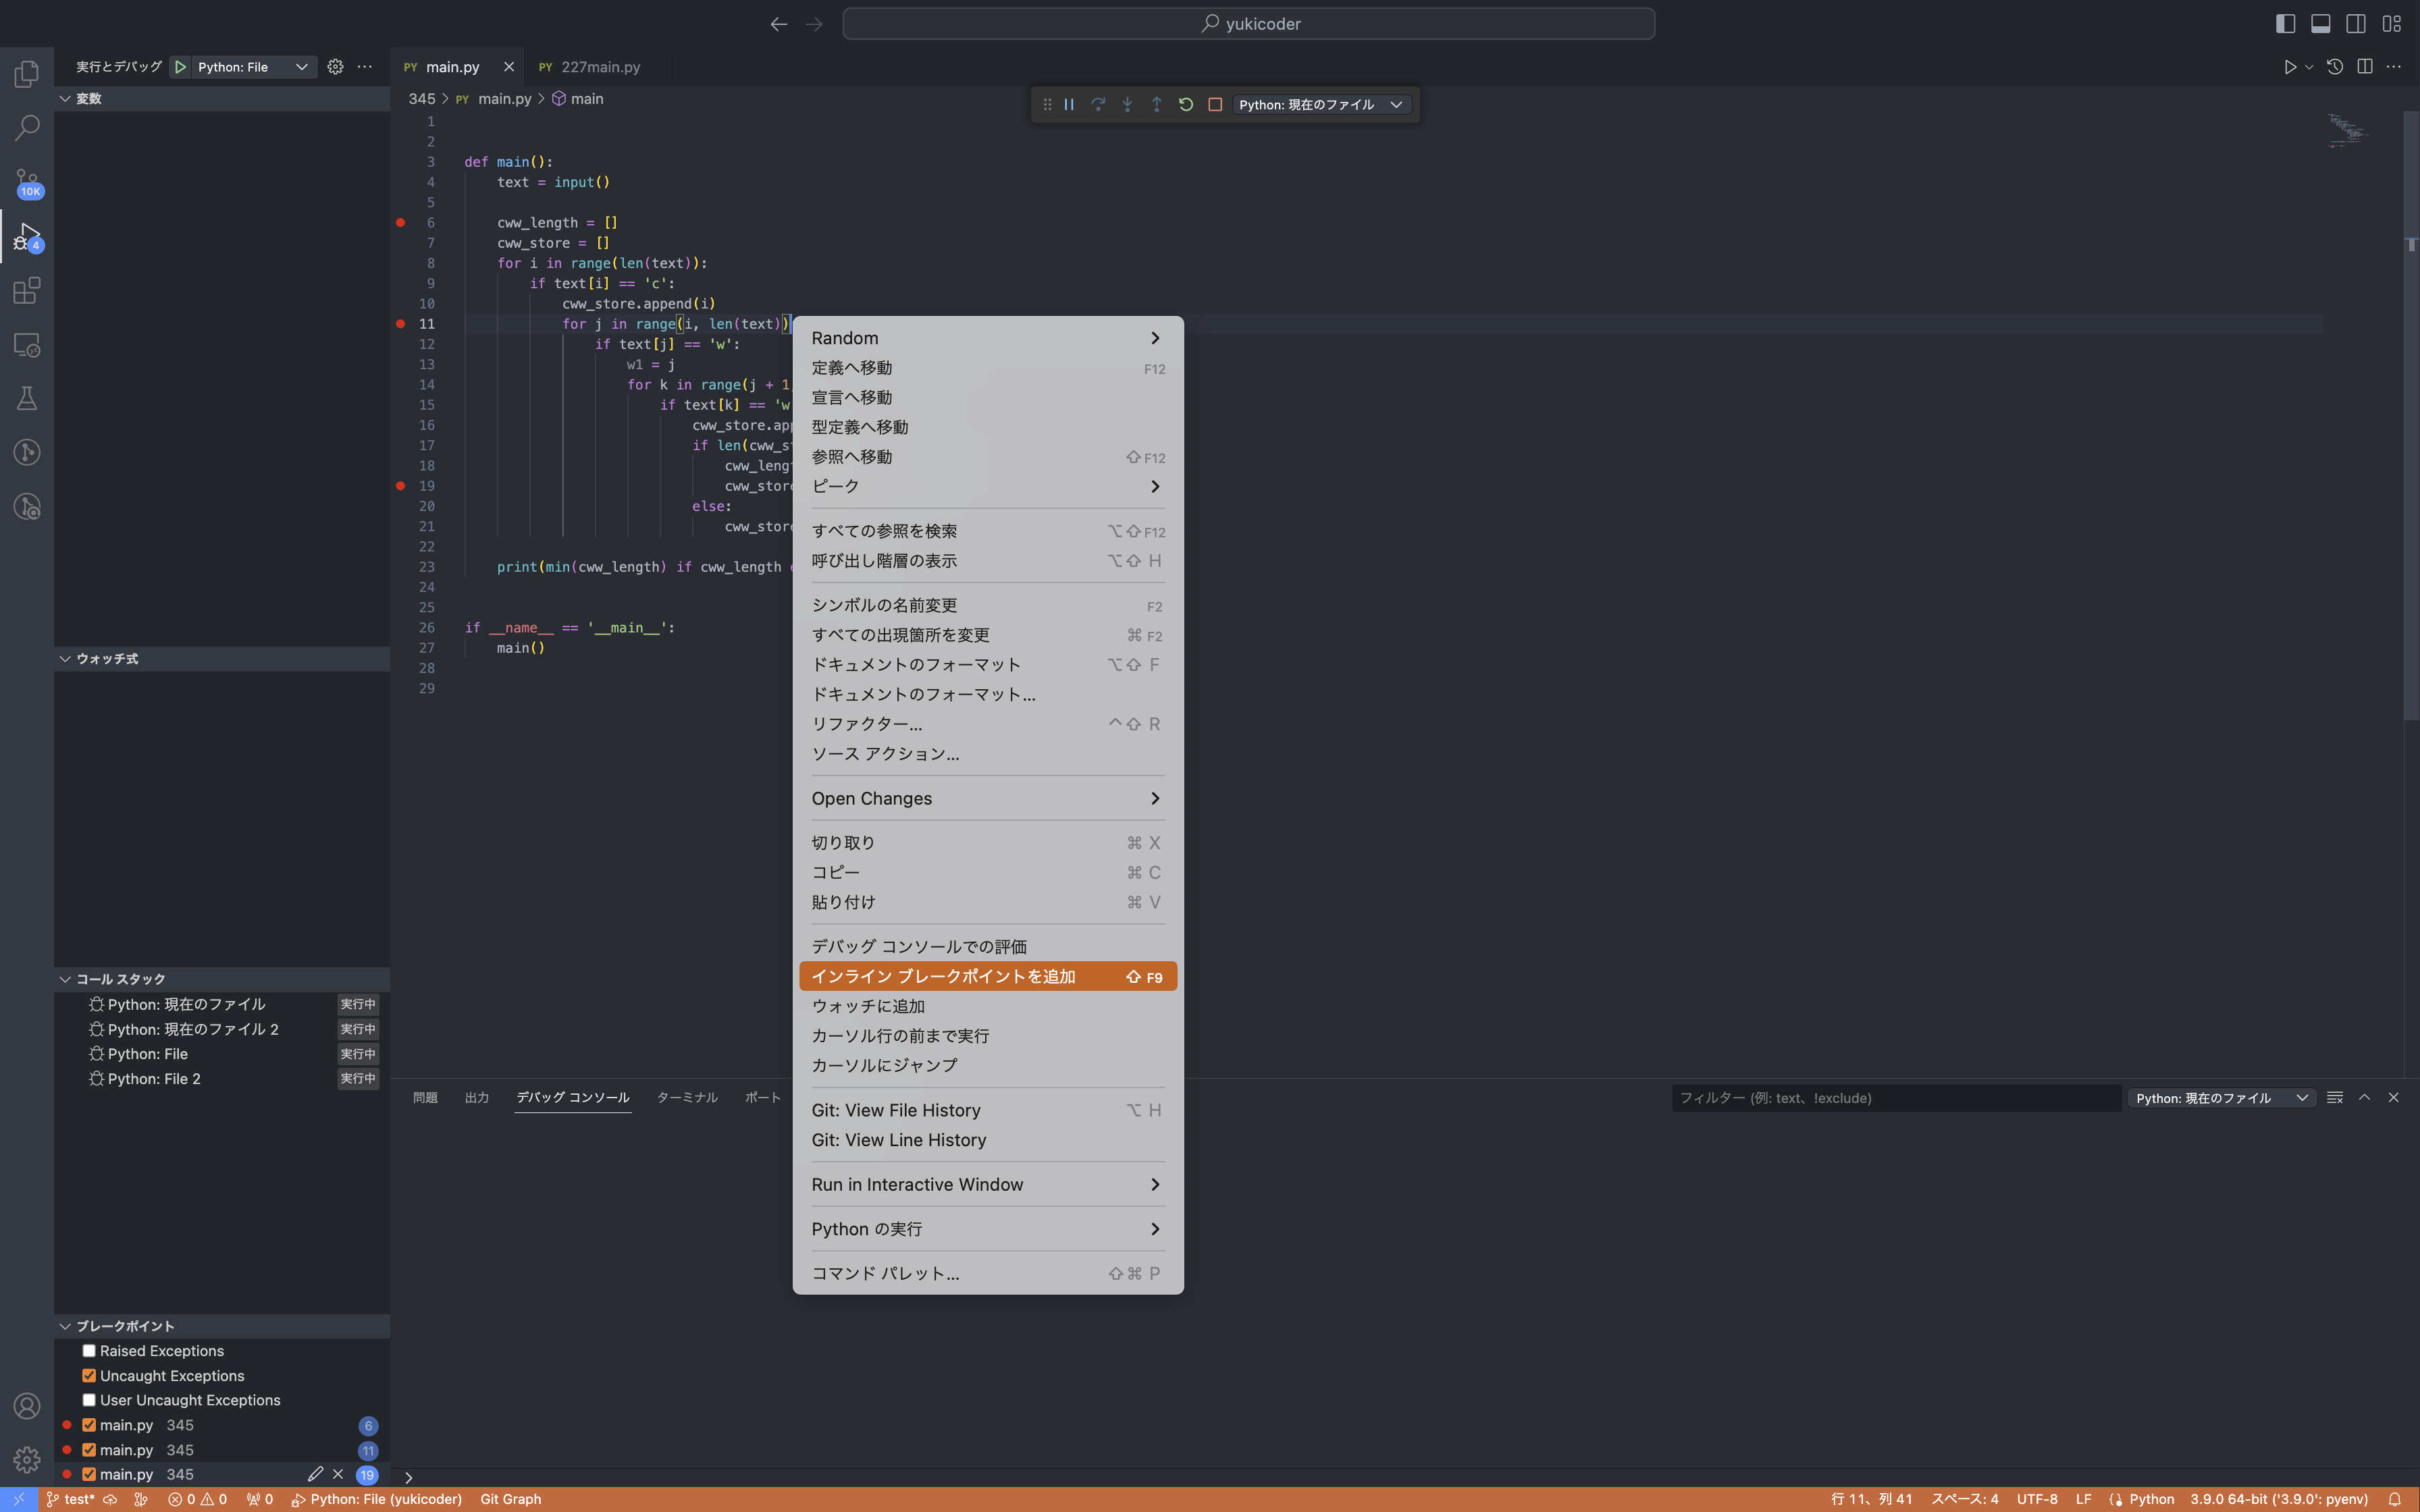The image size is (2420, 1512).
Task: Open the Extensions view
Action: click(26, 291)
